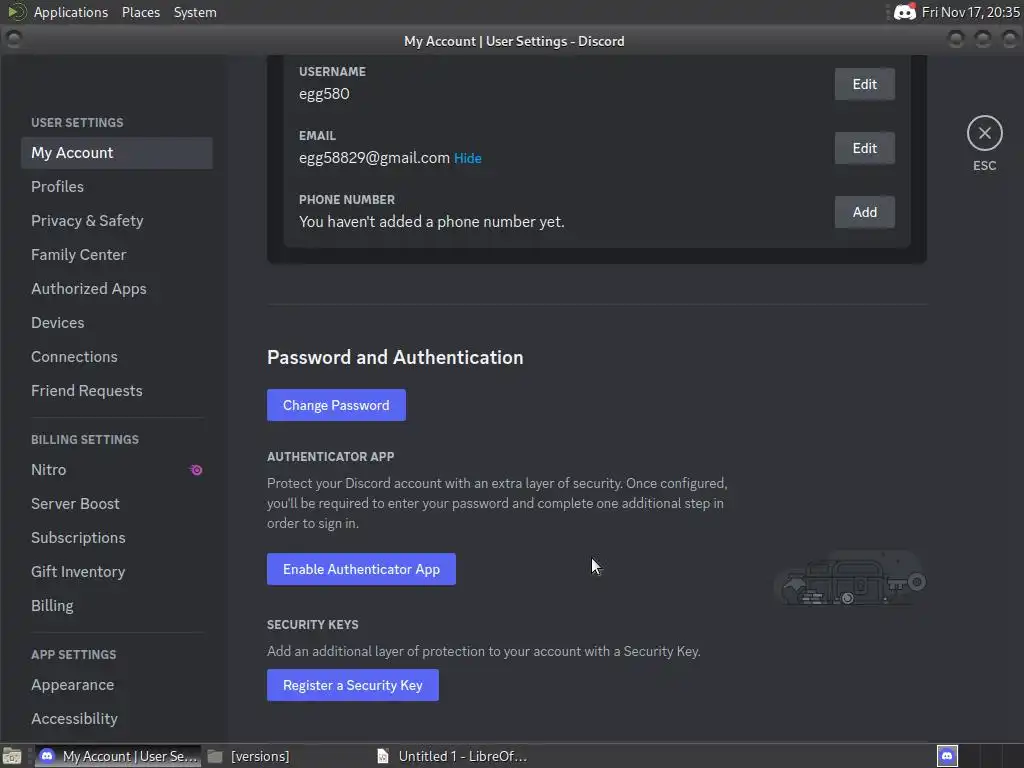This screenshot has height=768, width=1024.
Task: Open the [versions] folder taskbar entry
Action: [x=249, y=756]
